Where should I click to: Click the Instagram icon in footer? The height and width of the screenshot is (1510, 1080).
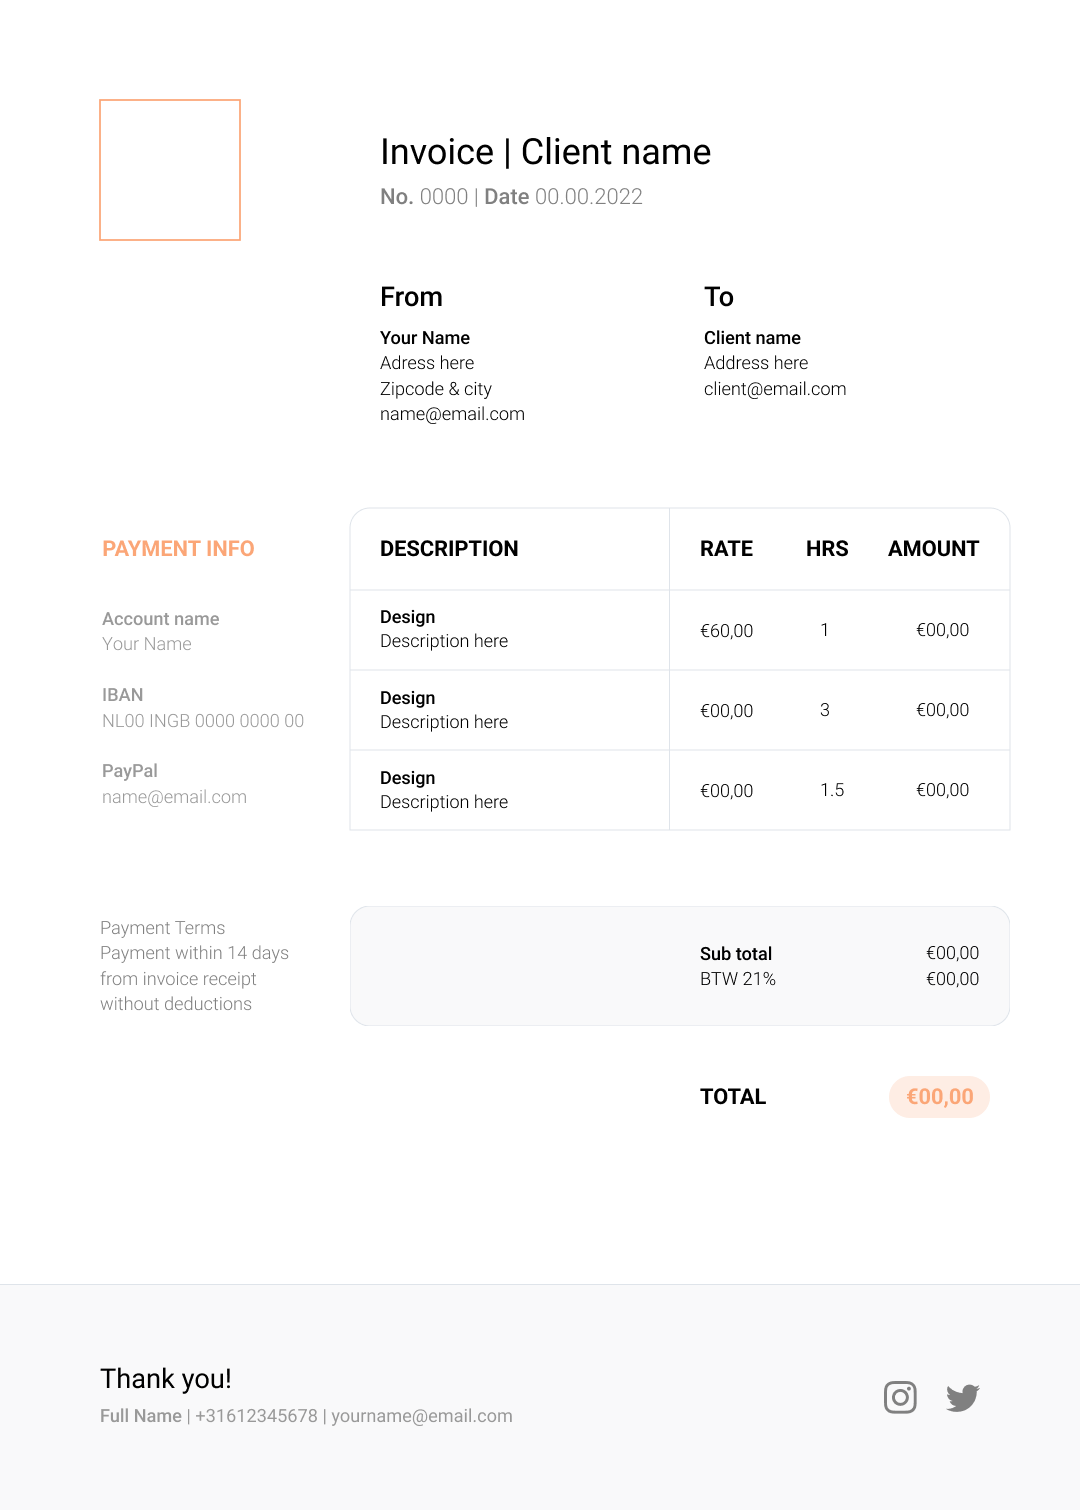[900, 1397]
